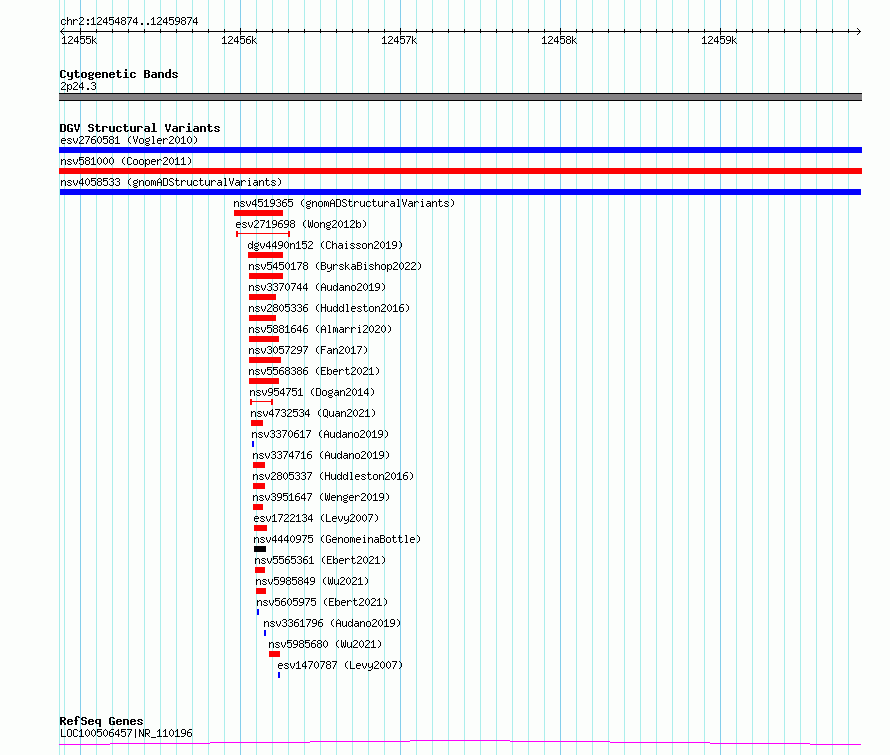This screenshot has height=755, width=890.
Task: Select nsv3370744 (Audano2019) label
Action: pos(317,287)
